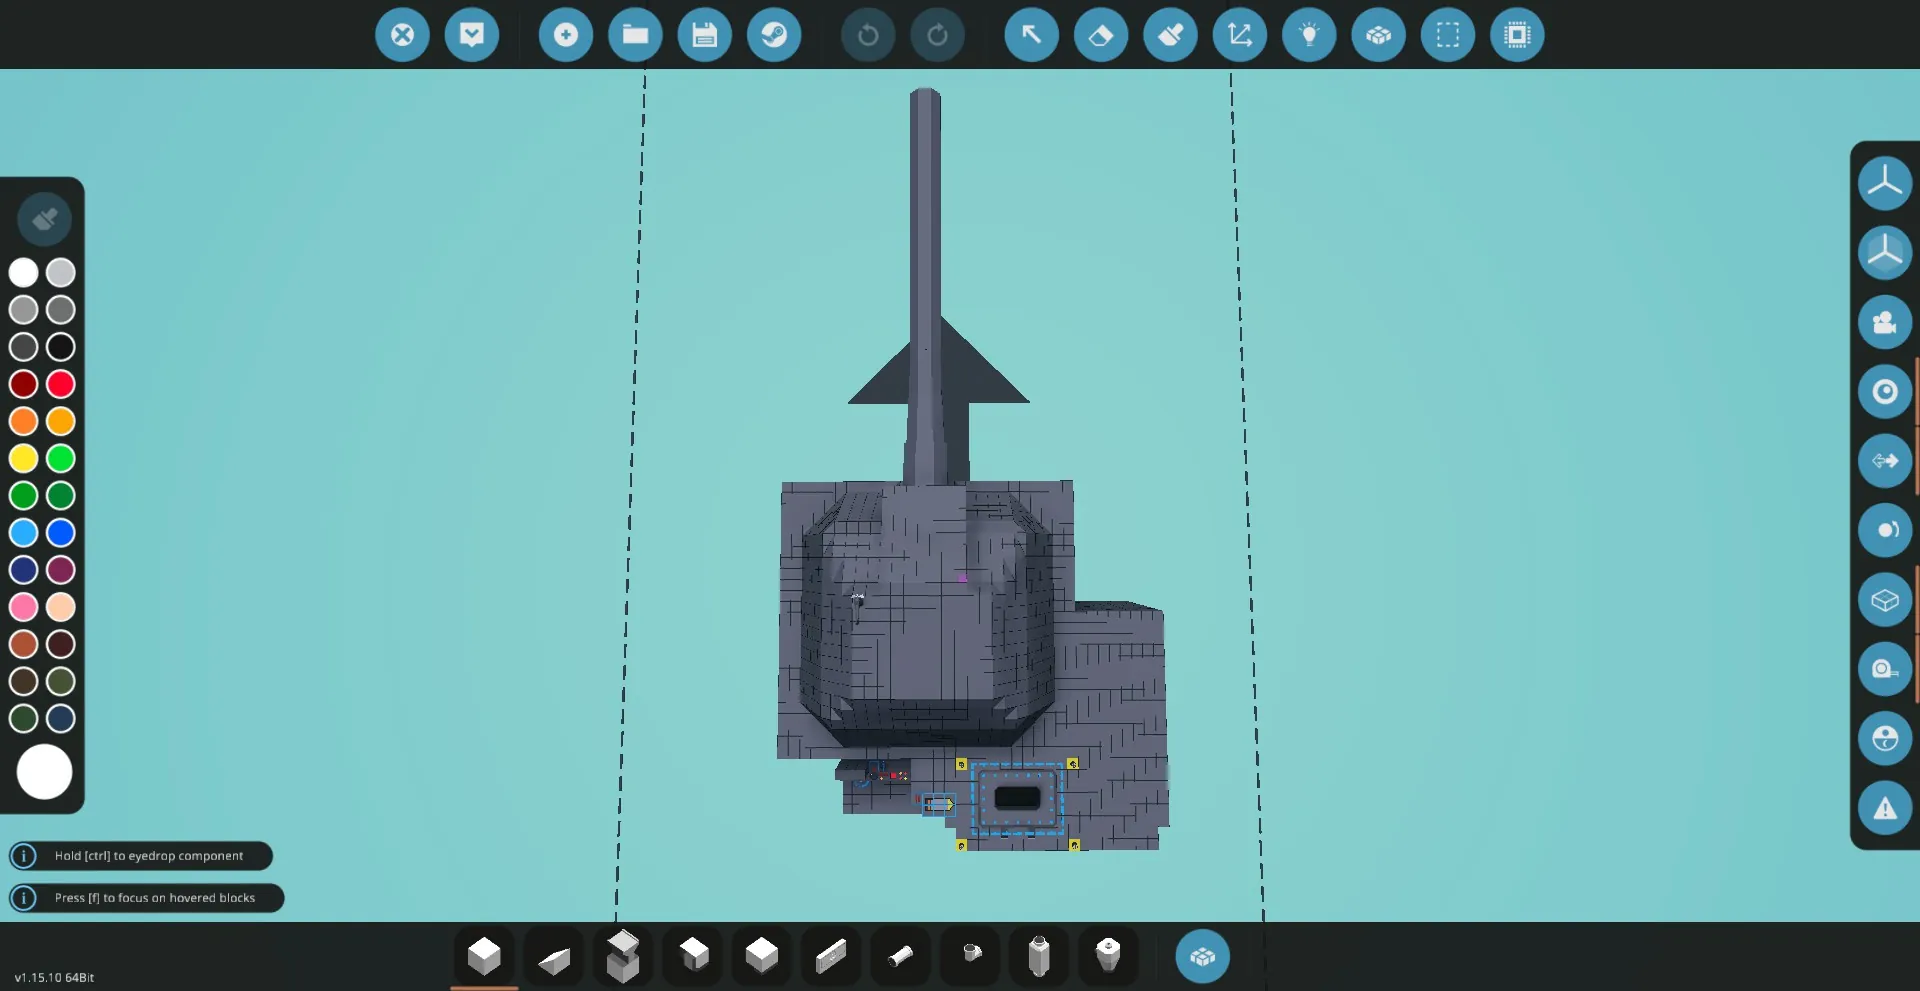
Task: Click the Steam Workshop button
Action: [x=773, y=35]
